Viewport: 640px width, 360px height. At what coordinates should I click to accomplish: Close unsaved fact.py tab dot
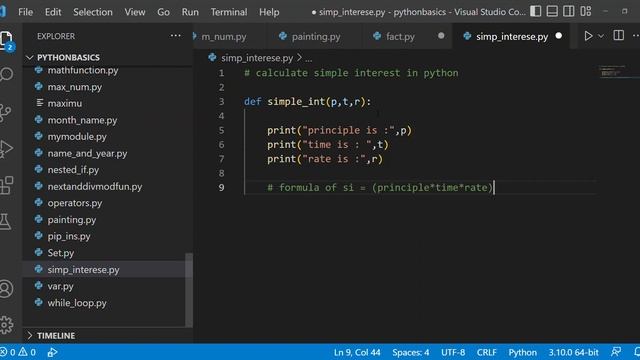441,36
